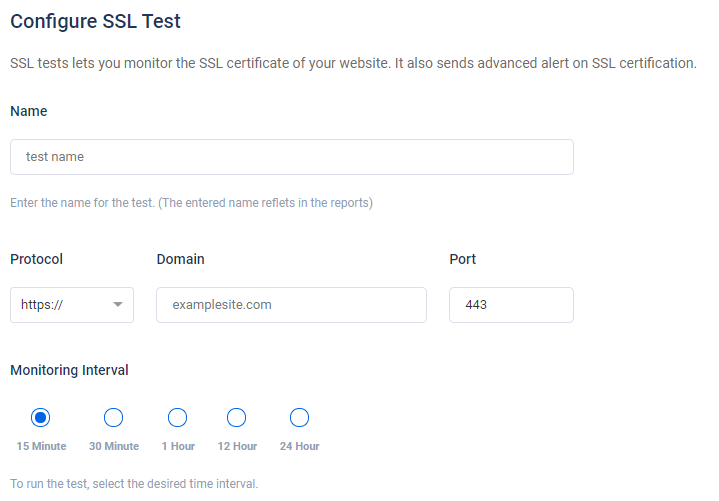Click the 15 Minute label text
Screen dimensions: 719x501
[41, 446]
